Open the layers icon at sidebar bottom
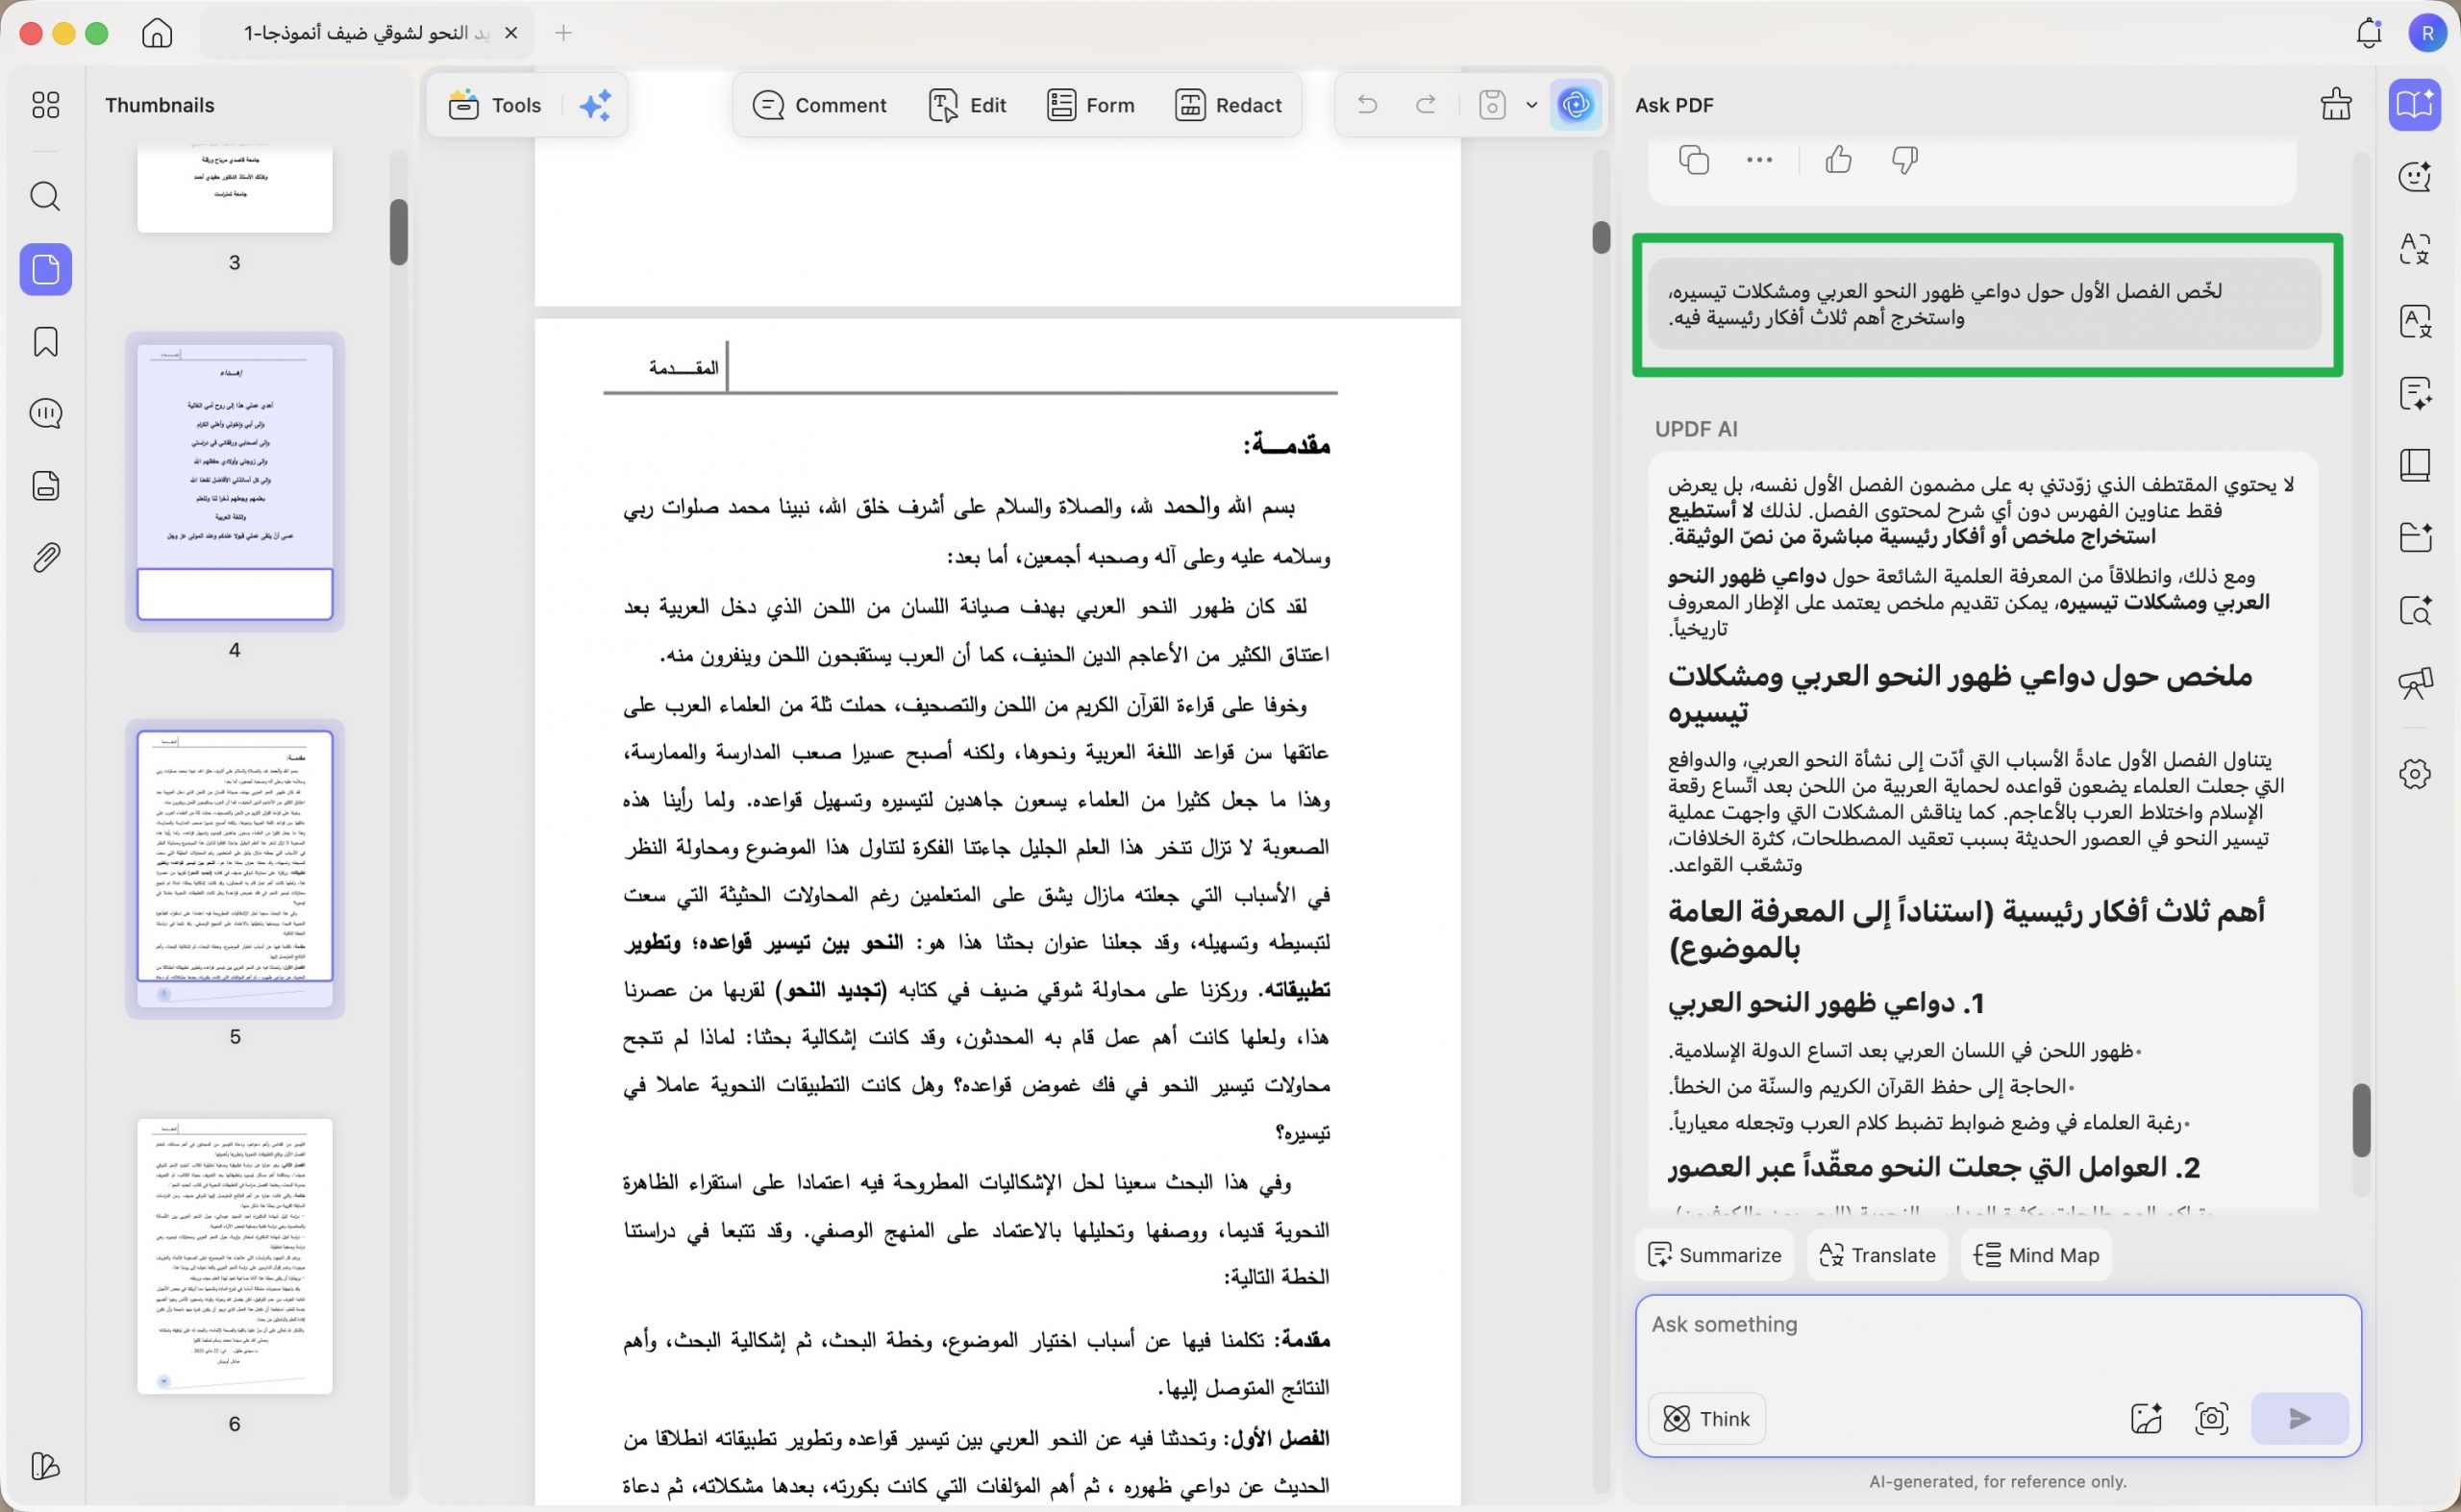 pyautogui.click(x=46, y=1466)
